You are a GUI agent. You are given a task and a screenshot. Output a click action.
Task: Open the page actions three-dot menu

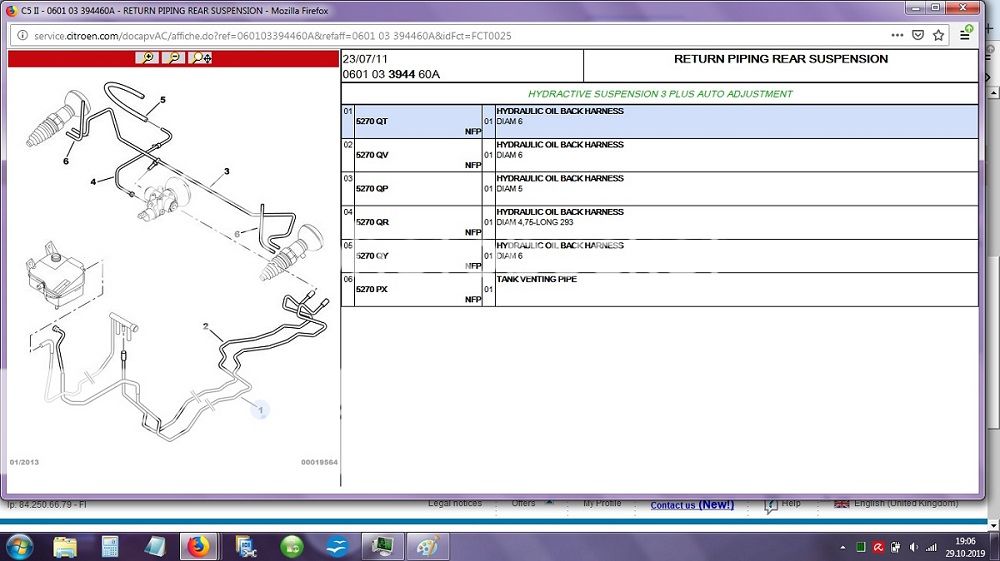[896, 35]
